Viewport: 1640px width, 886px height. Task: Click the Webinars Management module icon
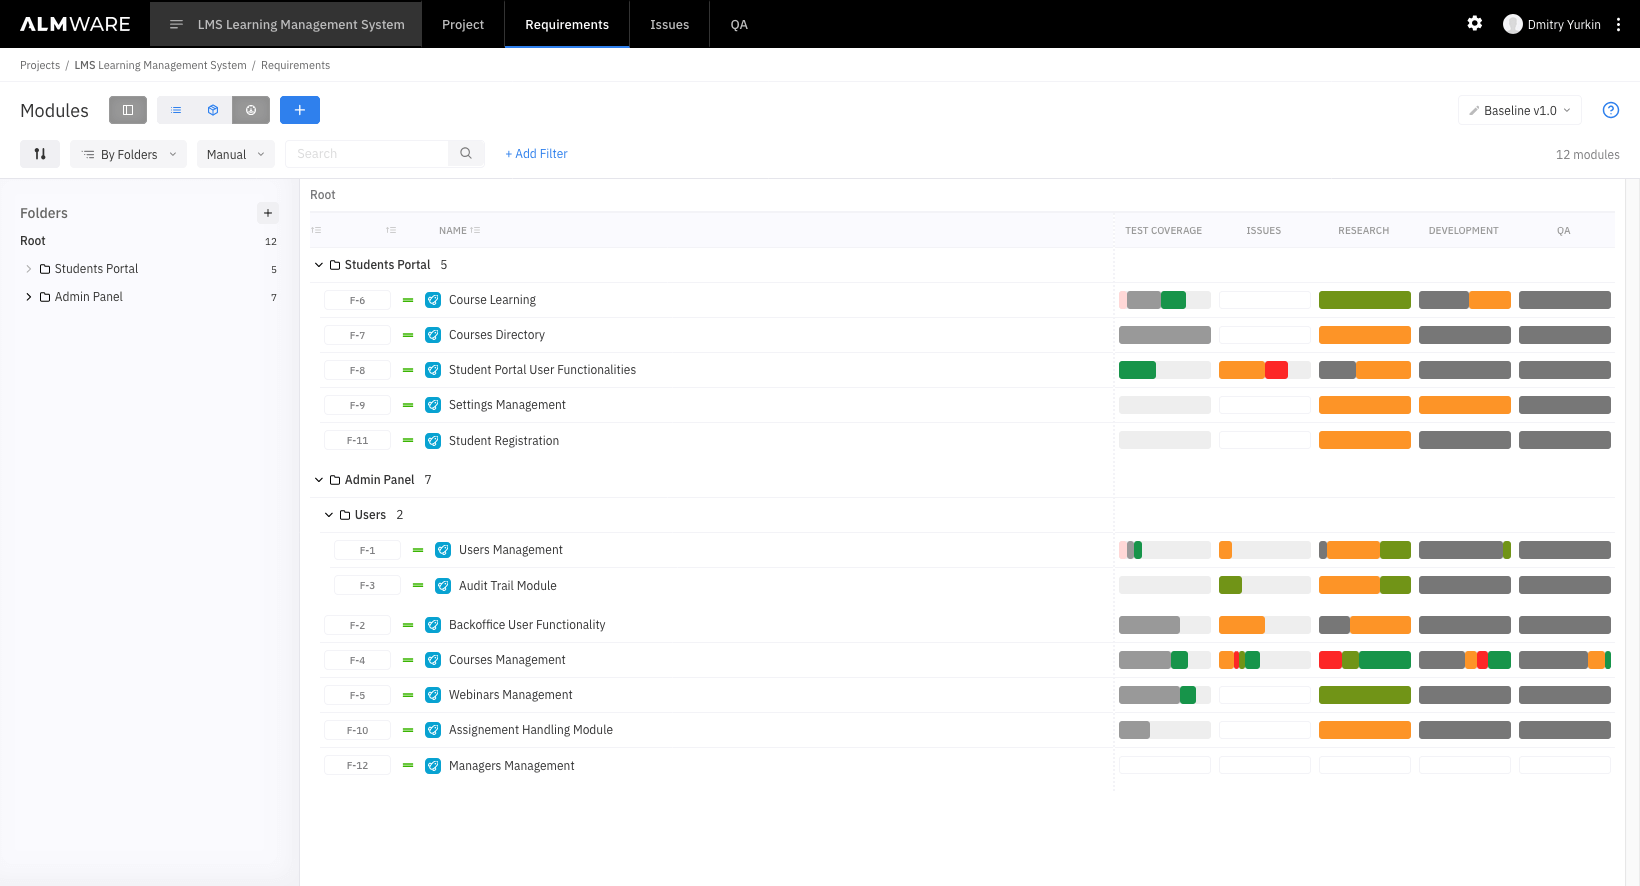pos(433,695)
